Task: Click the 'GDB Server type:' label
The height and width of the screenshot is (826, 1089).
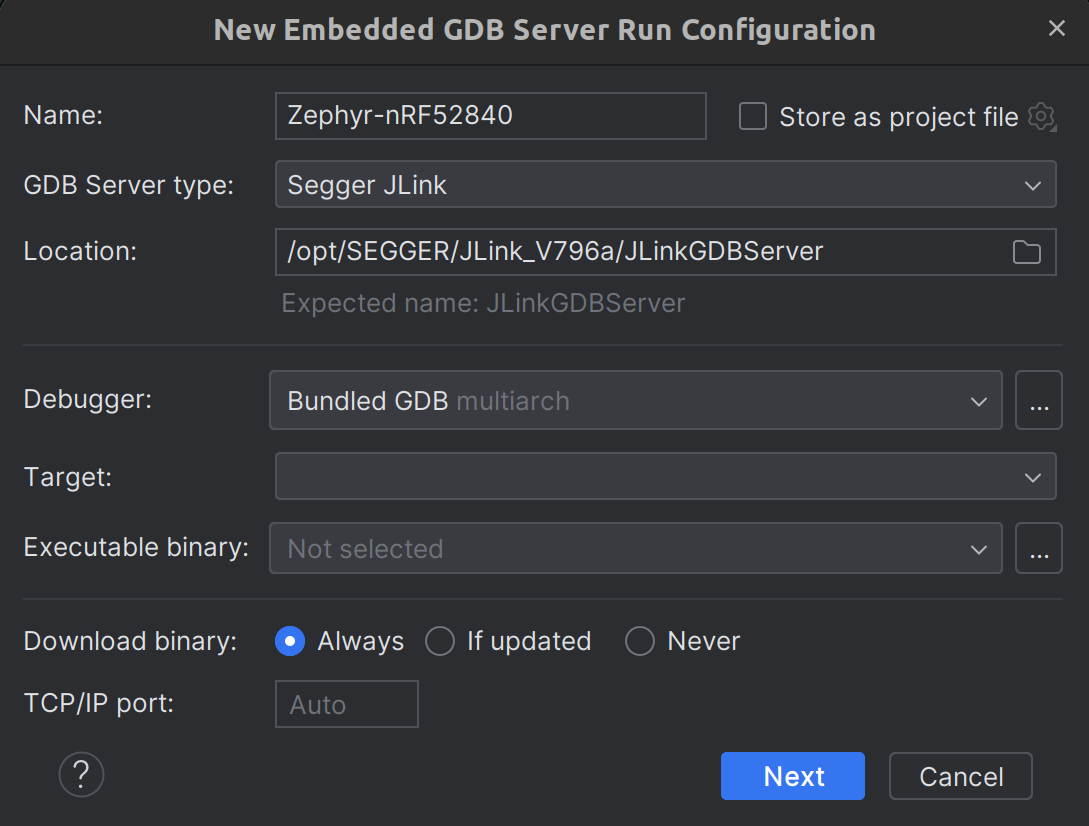Action: [128, 185]
